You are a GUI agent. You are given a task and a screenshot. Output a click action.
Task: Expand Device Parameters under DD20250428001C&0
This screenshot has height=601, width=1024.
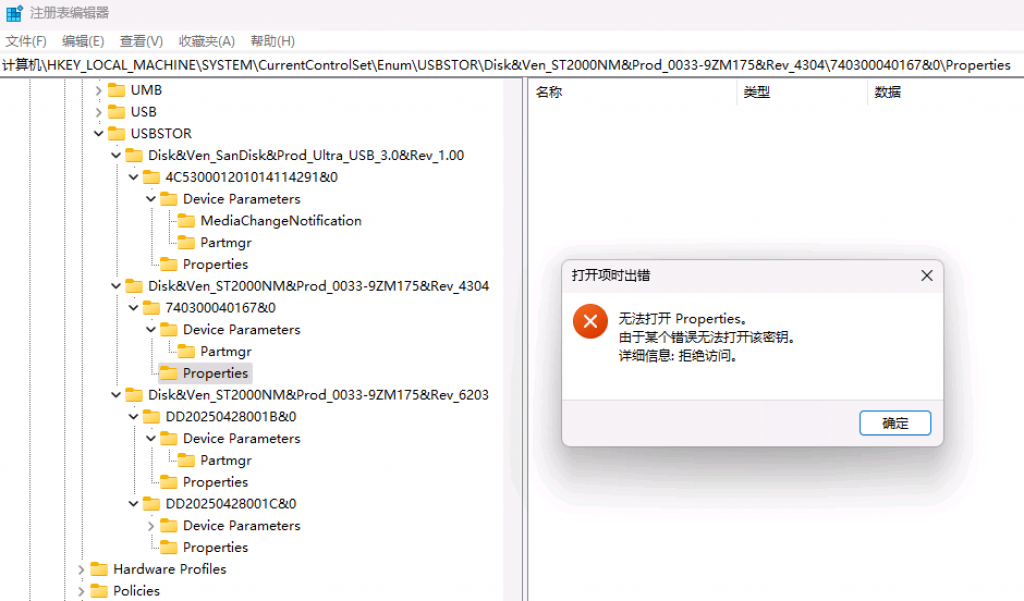pyautogui.click(x=151, y=526)
